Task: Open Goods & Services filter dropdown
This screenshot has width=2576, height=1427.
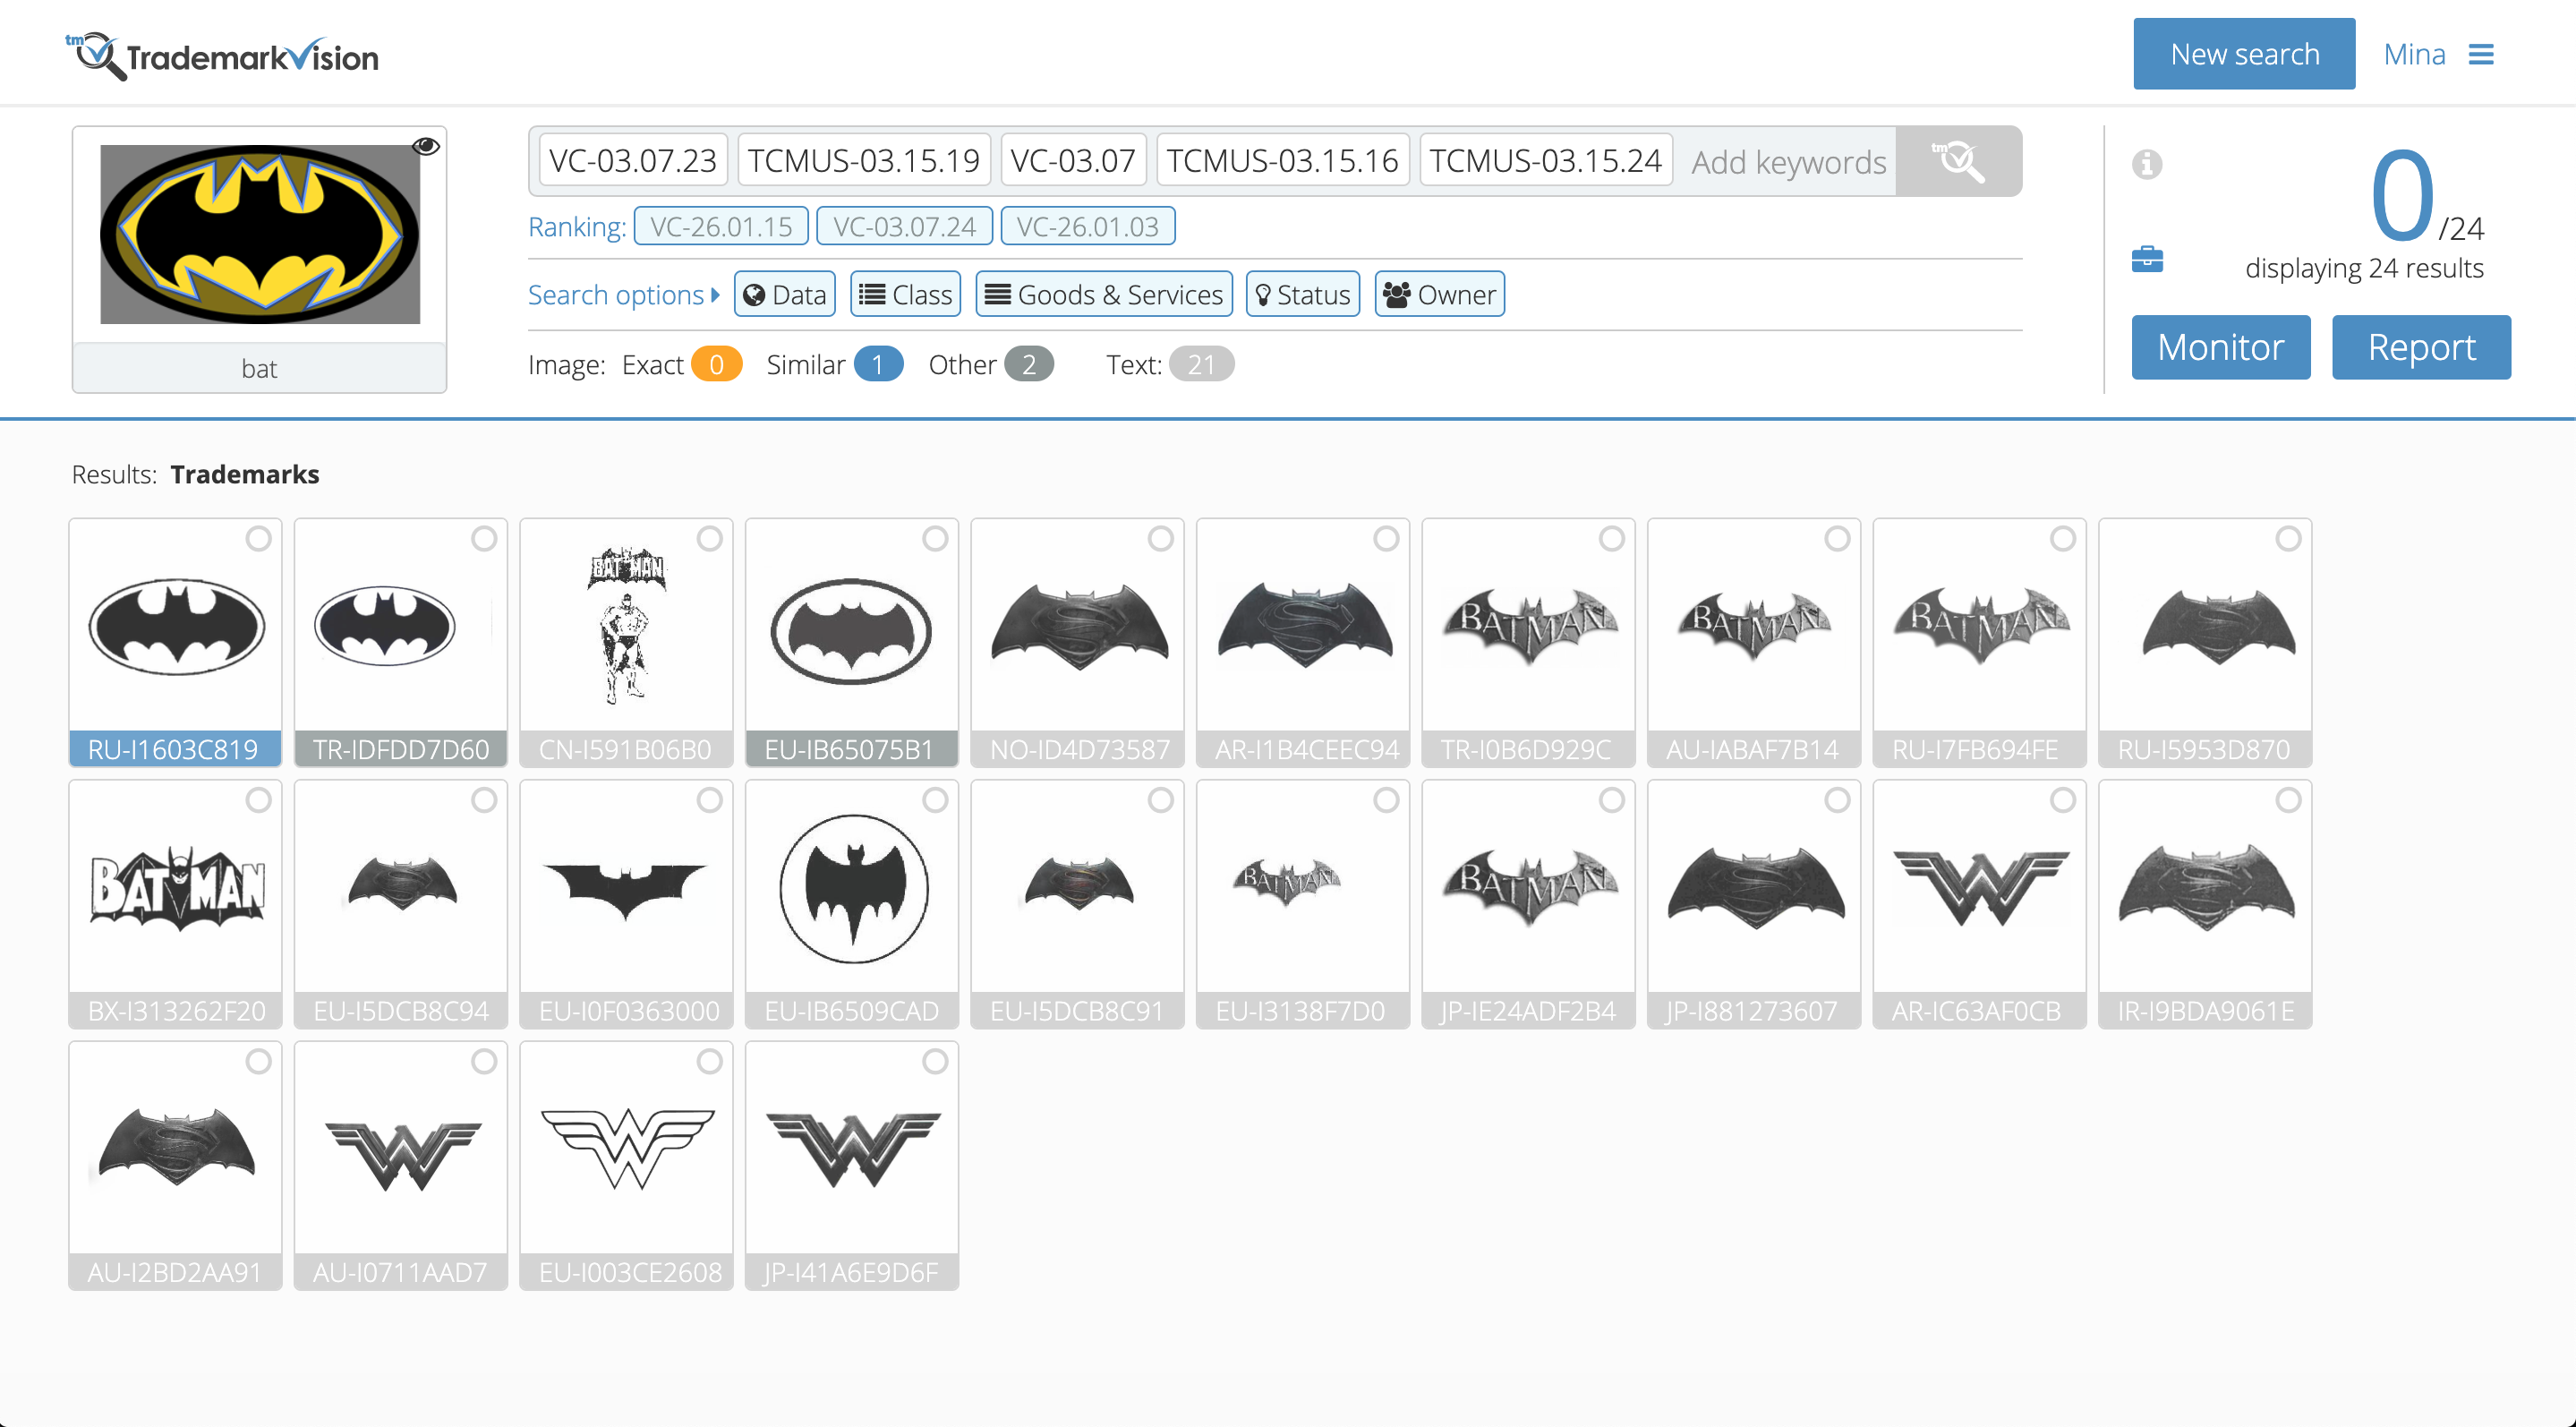Action: (x=1103, y=294)
